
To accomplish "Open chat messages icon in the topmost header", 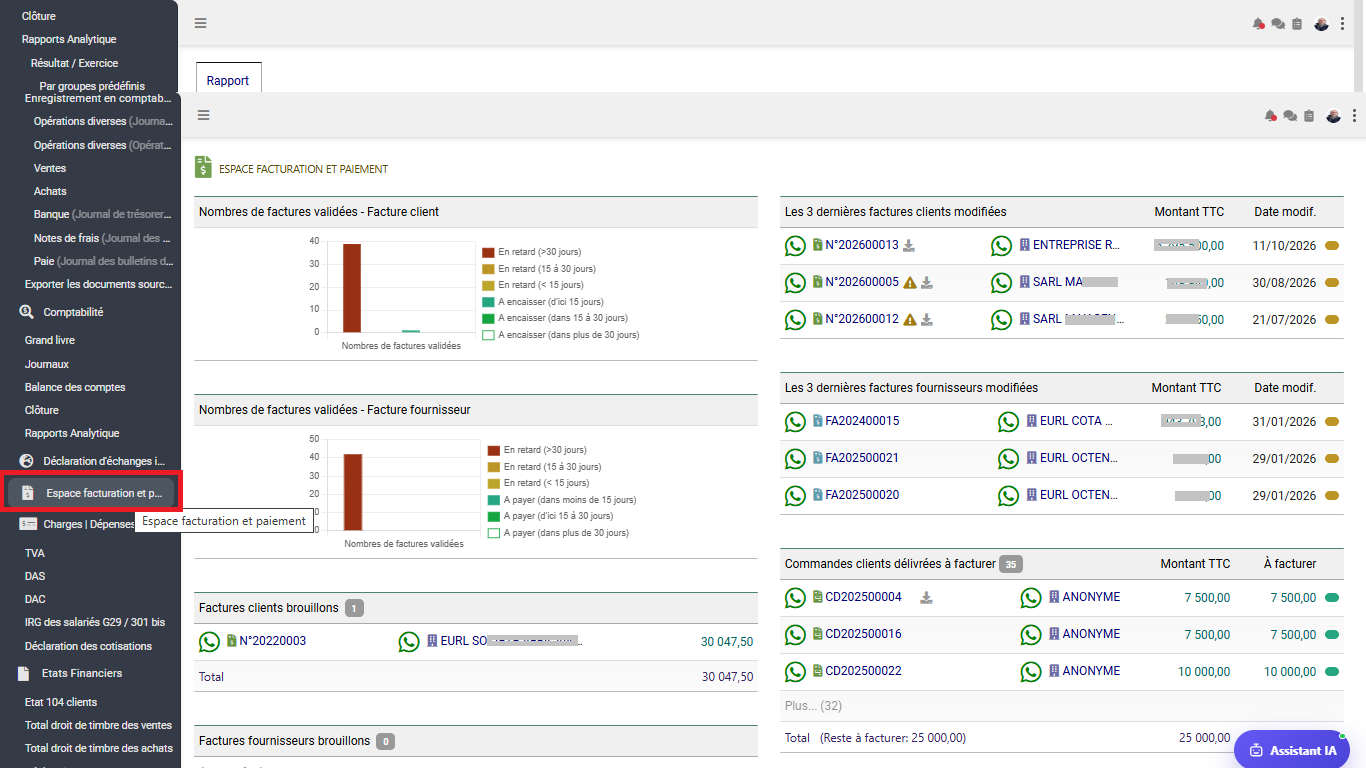I will pyautogui.click(x=1278, y=24).
